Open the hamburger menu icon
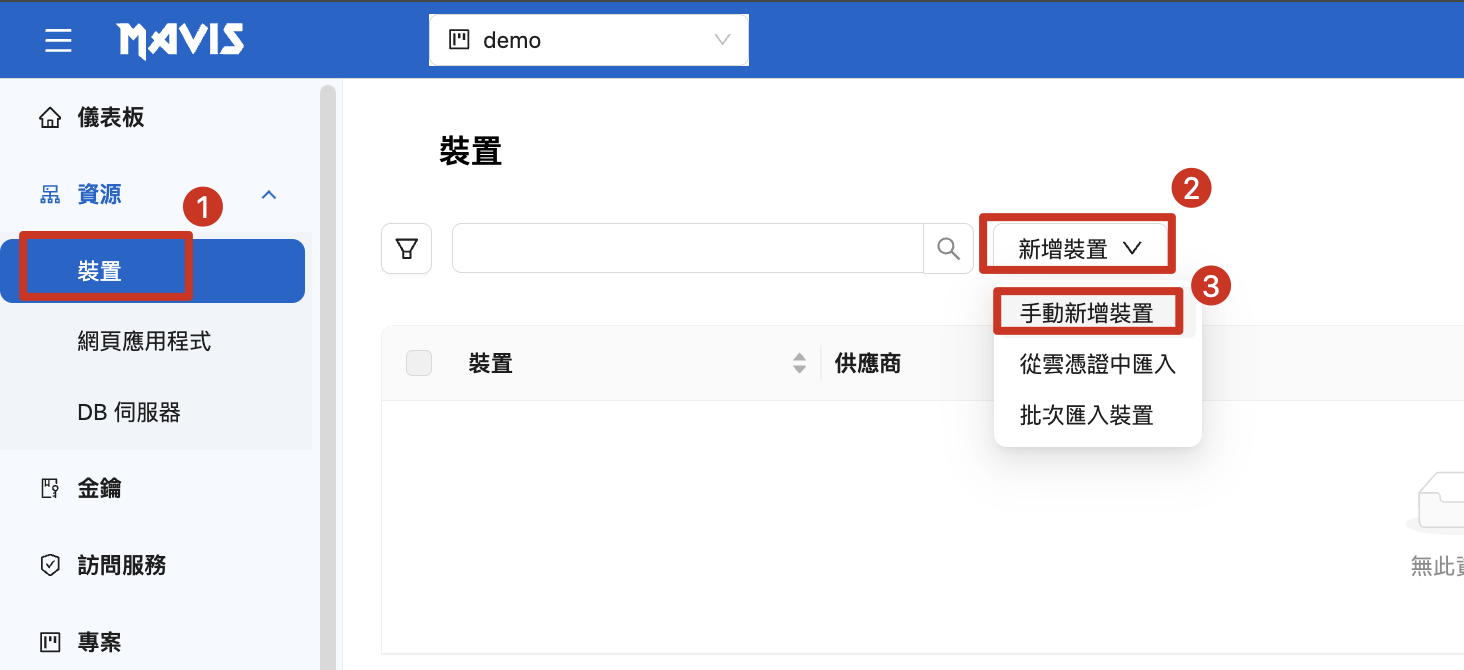Image resolution: width=1464 pixels, height=670 pixels. (58, 40)
